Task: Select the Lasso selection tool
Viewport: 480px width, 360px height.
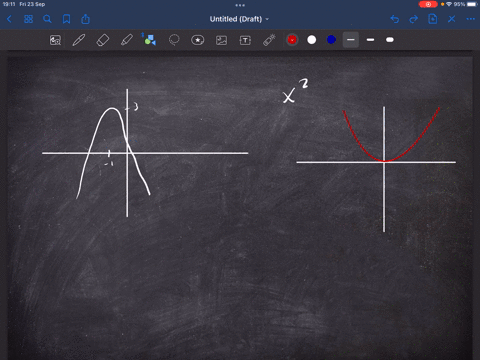Action: click(174, 40)
